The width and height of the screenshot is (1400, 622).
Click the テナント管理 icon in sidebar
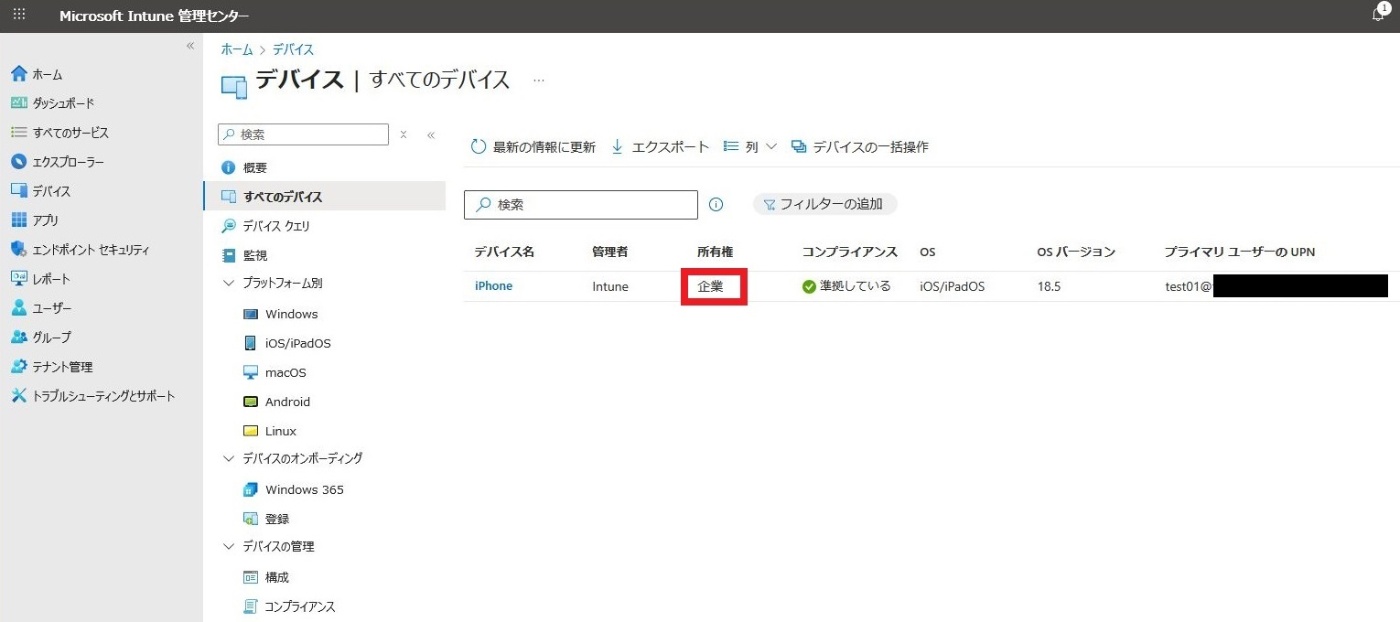[18, 367]
